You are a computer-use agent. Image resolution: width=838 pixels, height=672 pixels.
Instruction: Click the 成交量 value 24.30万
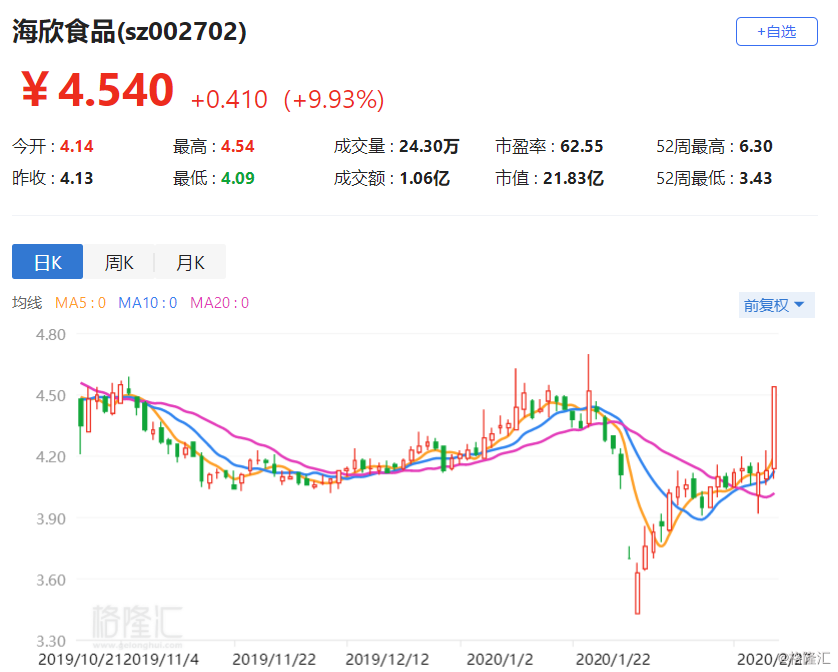pos(429,146)
